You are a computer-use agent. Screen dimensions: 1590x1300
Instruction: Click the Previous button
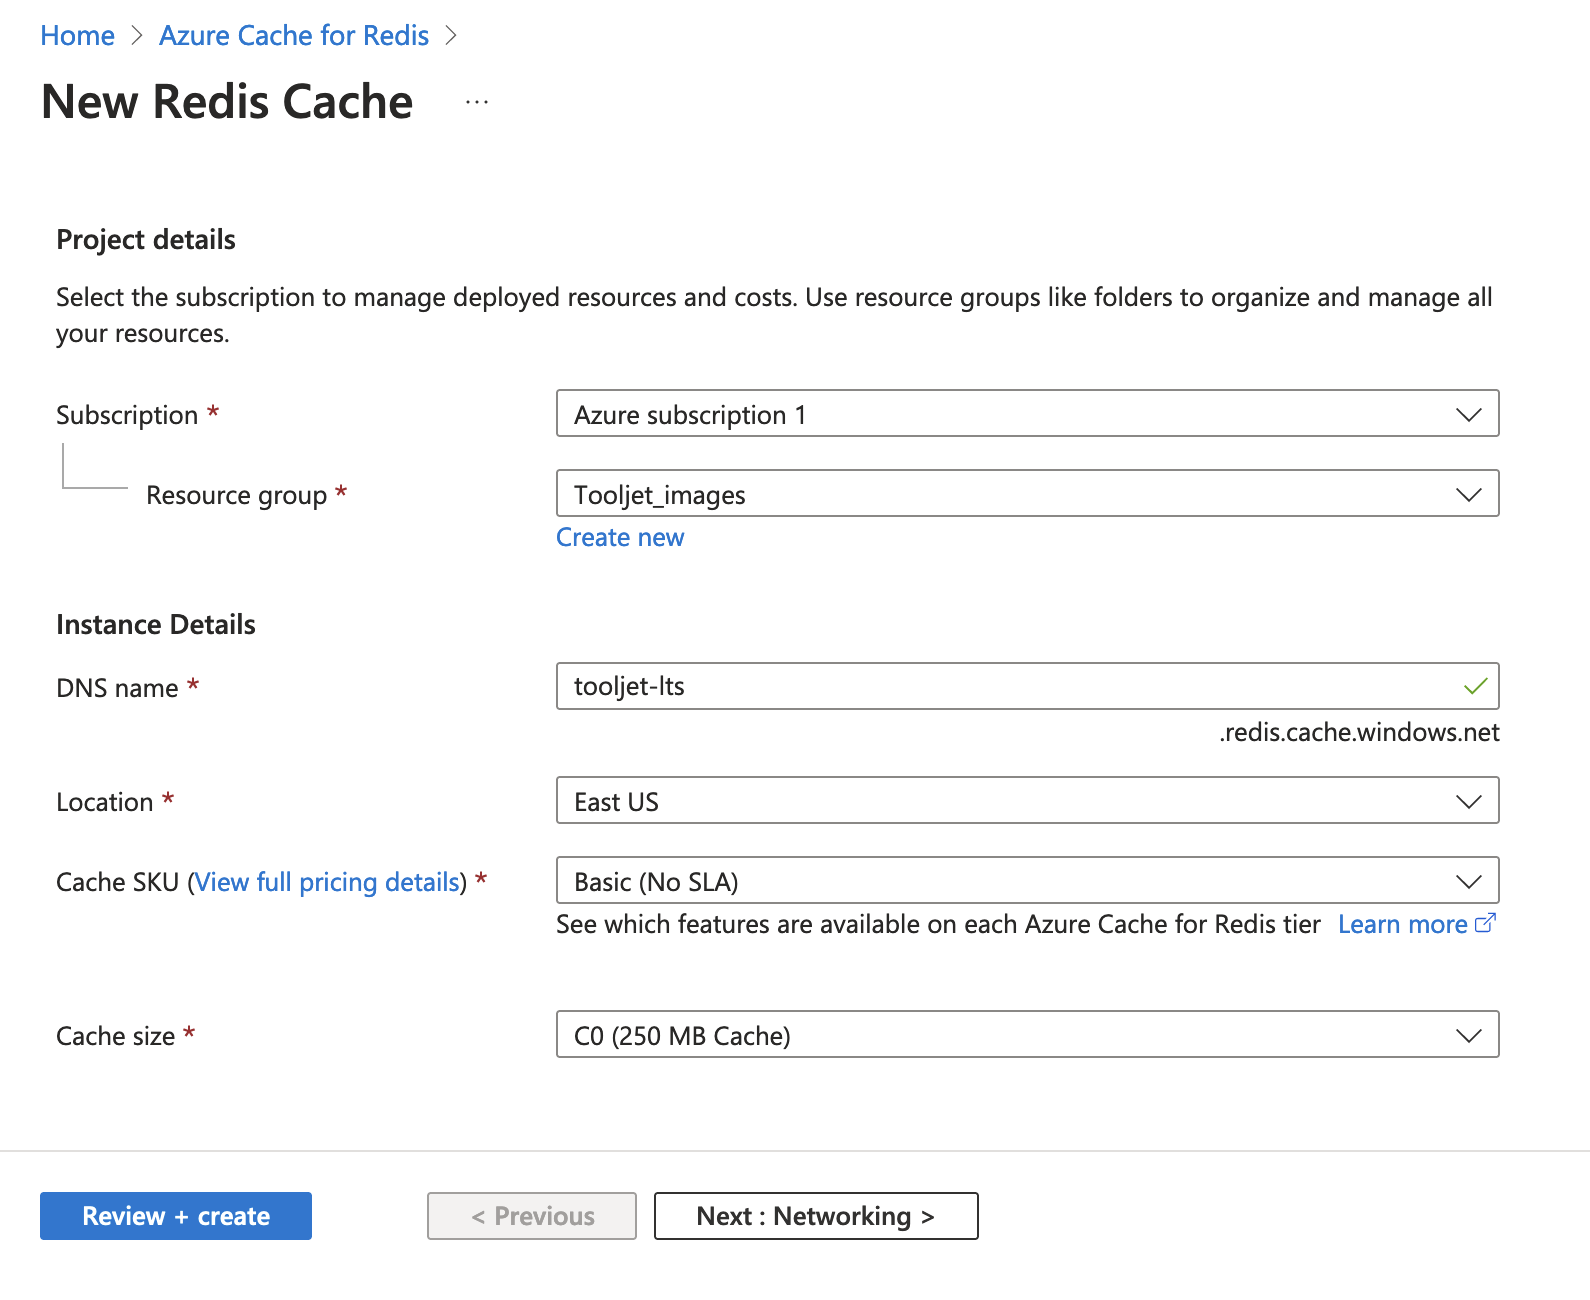(532, 1216)
